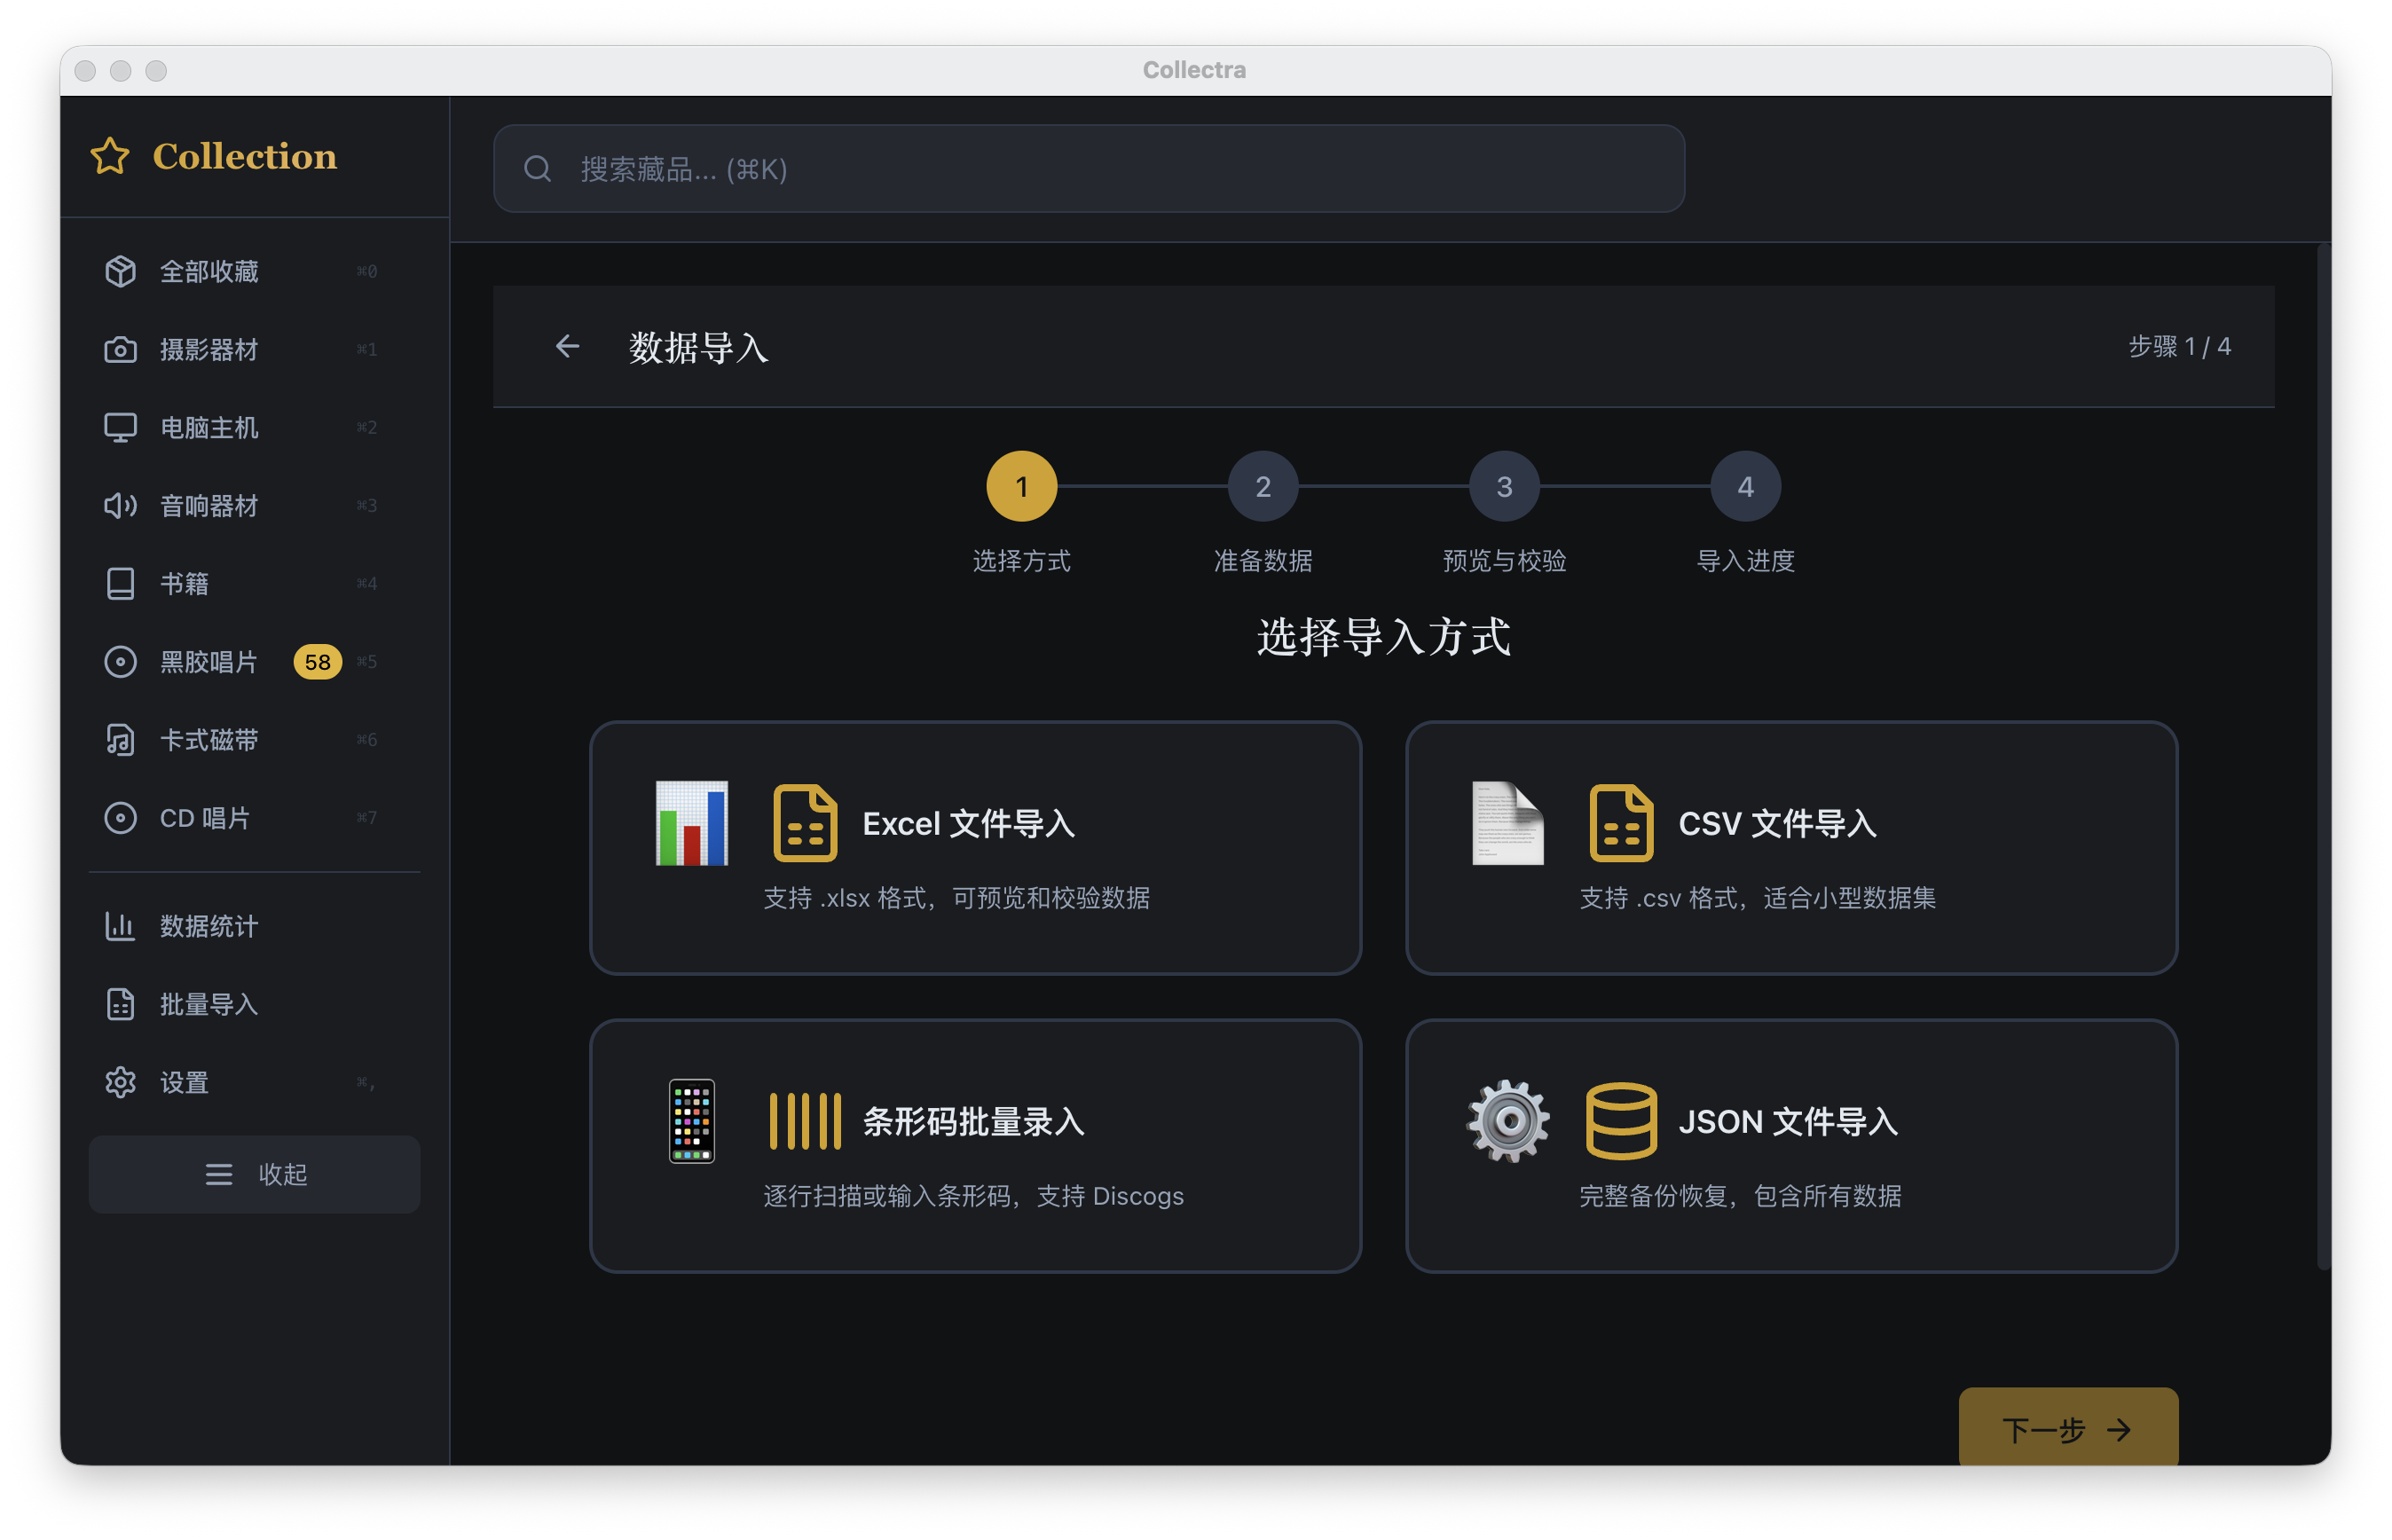Collapse the sidebar with 收起 button
2392x1540 pixels.
click(x=254, y=1173)
